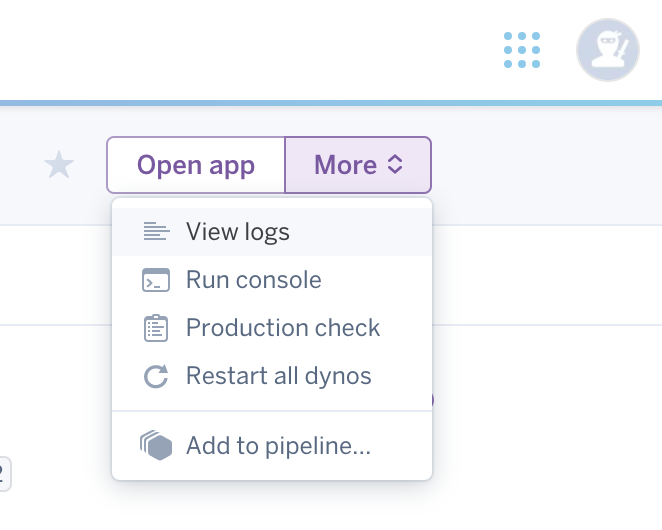The image size is (662, 530).
Task: Select the Production check option
Action: click(283, 328)
